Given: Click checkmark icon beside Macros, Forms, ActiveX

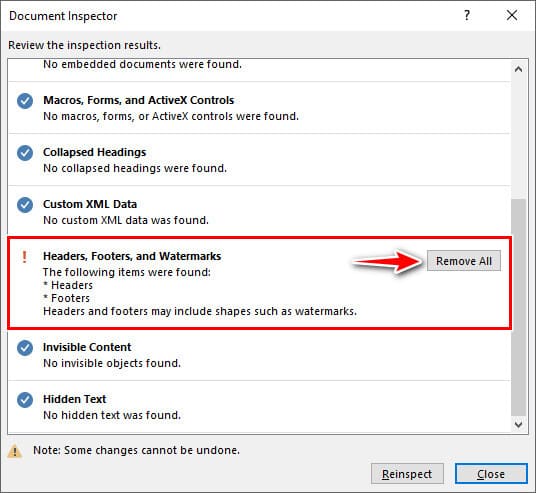Looking at the screenshot, I should [25, 101].
